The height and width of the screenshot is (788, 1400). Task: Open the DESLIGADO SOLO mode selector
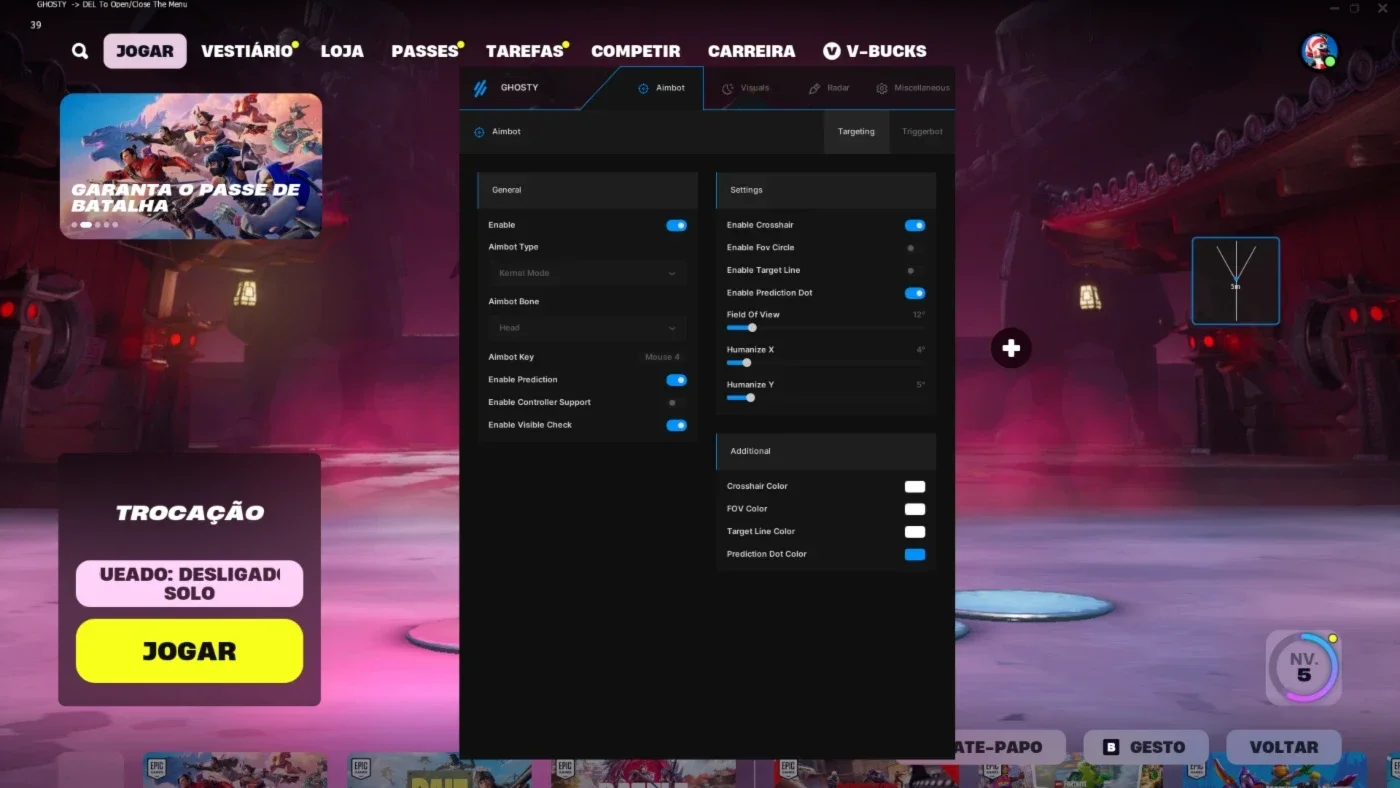pyautogui.click(x=189, y=584)
